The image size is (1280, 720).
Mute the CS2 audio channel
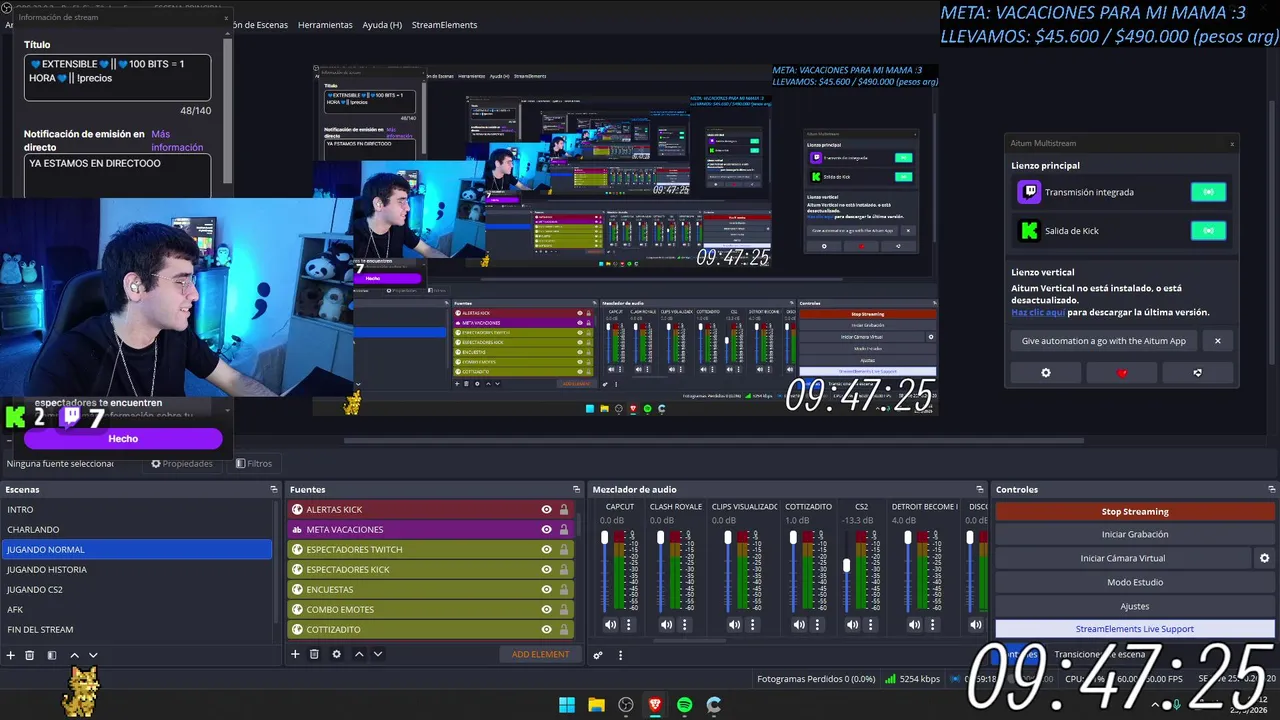click(x=852, y=624)
